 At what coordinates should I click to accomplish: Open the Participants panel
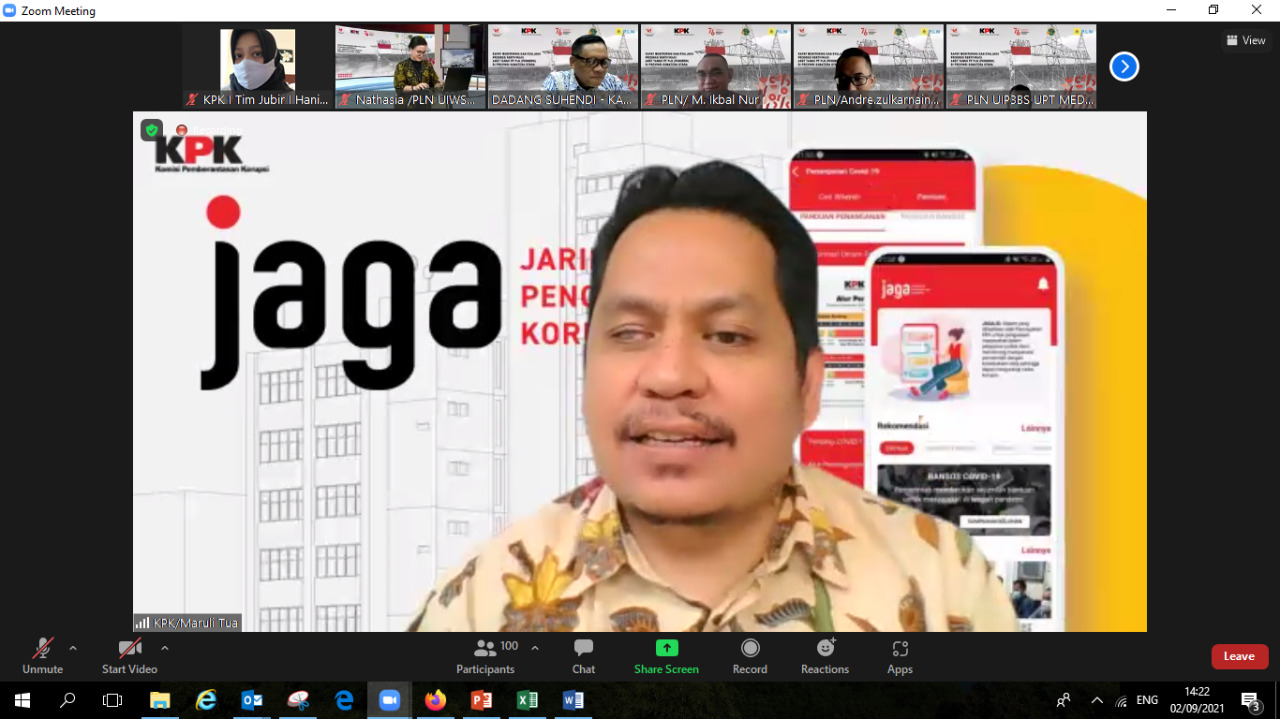pos(486,656)
